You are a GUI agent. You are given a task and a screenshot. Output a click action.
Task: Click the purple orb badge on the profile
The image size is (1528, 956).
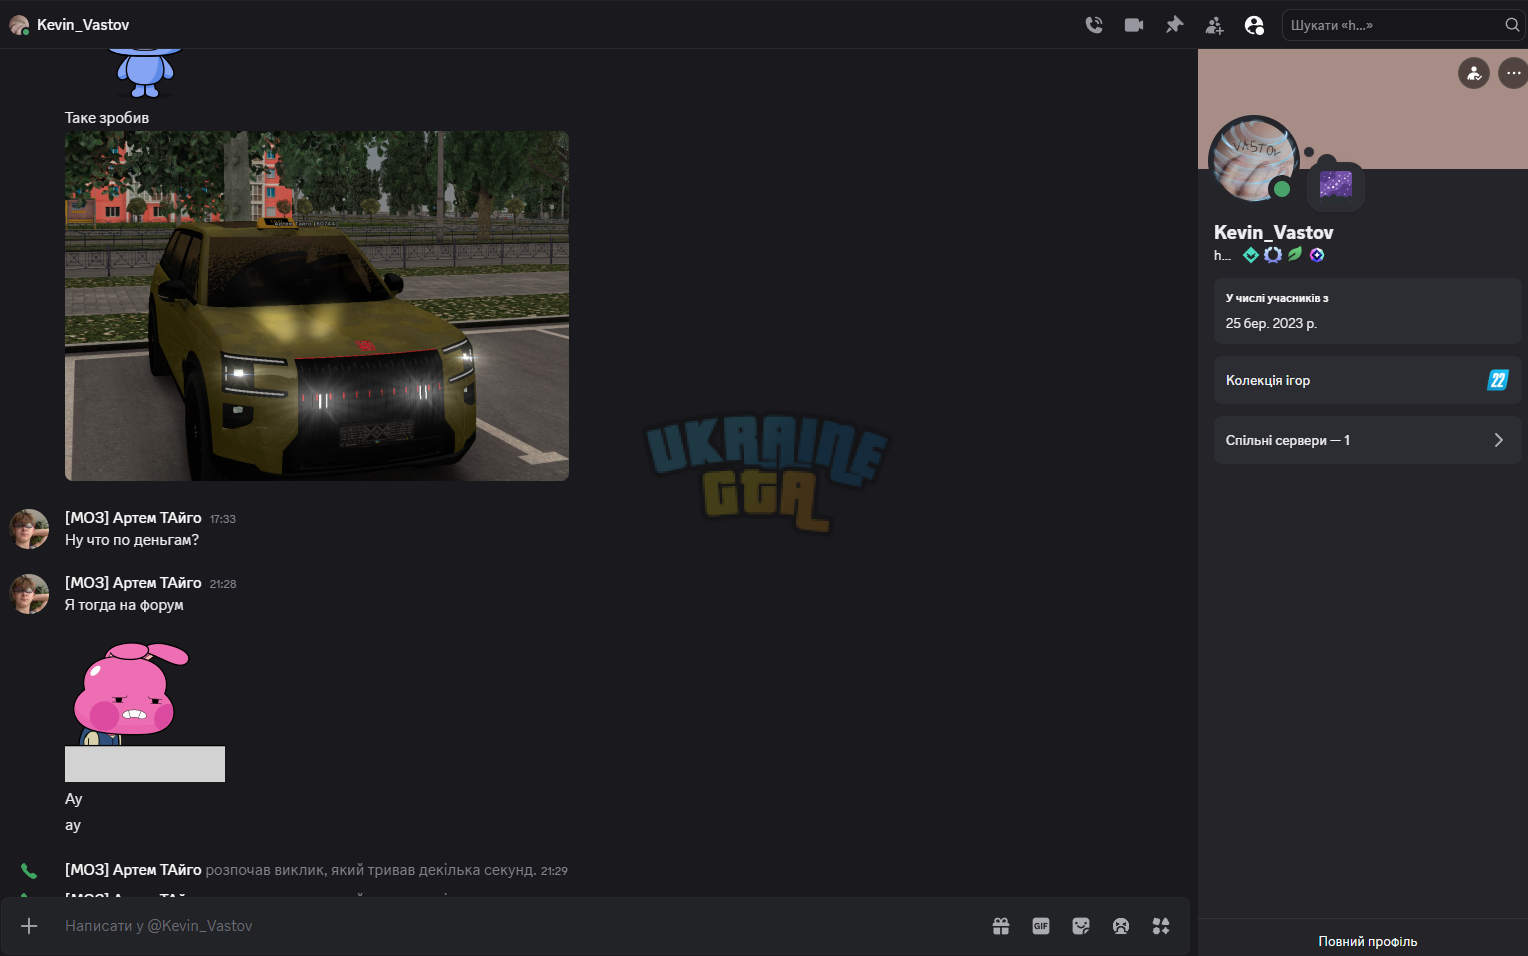[1317, 255]
